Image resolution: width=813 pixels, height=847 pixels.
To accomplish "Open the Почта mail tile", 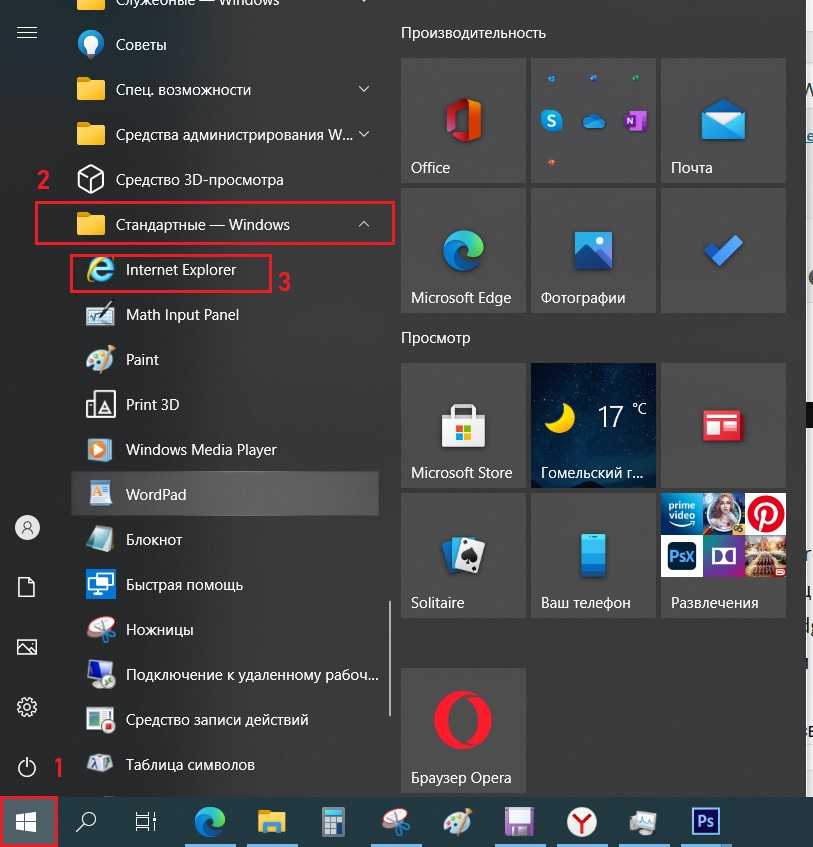I will (x=722, y=120).
